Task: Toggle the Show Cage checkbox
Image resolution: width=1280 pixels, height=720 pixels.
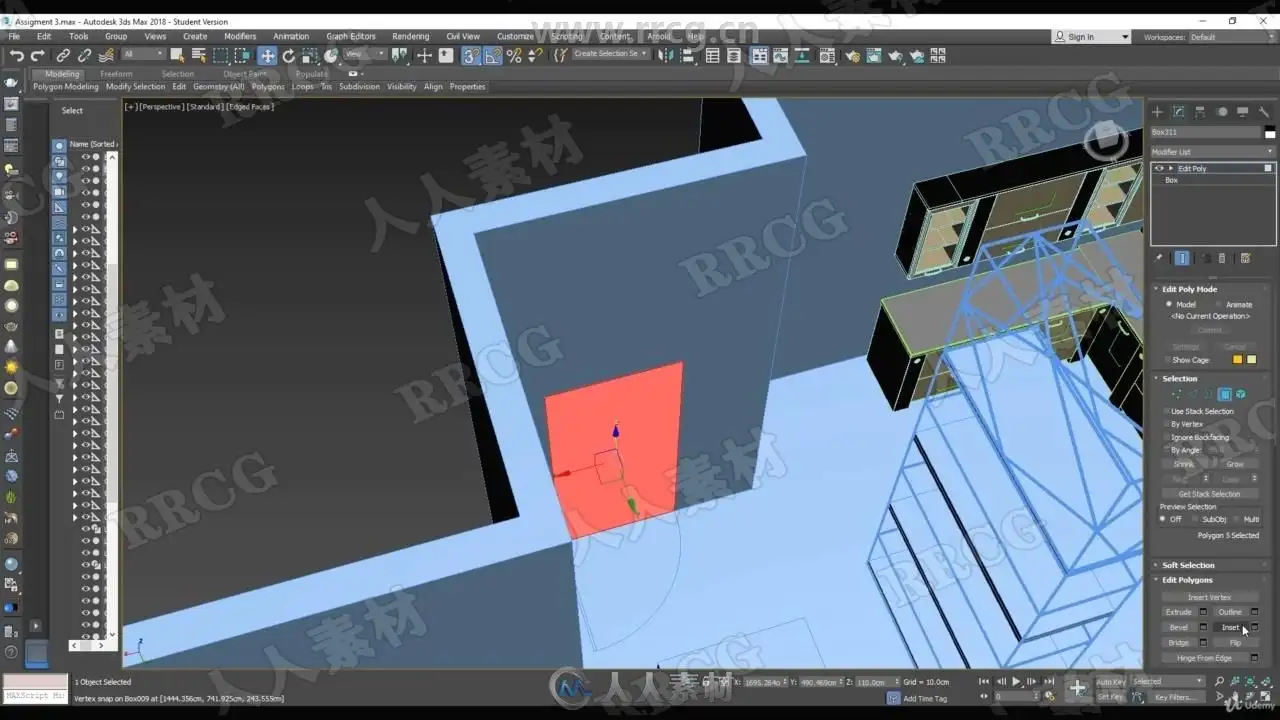Action: [1167, 360]
